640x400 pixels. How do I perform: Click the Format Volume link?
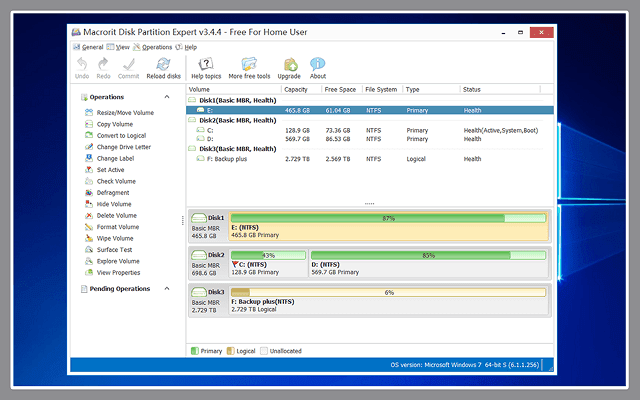click(x=117, y=227)
